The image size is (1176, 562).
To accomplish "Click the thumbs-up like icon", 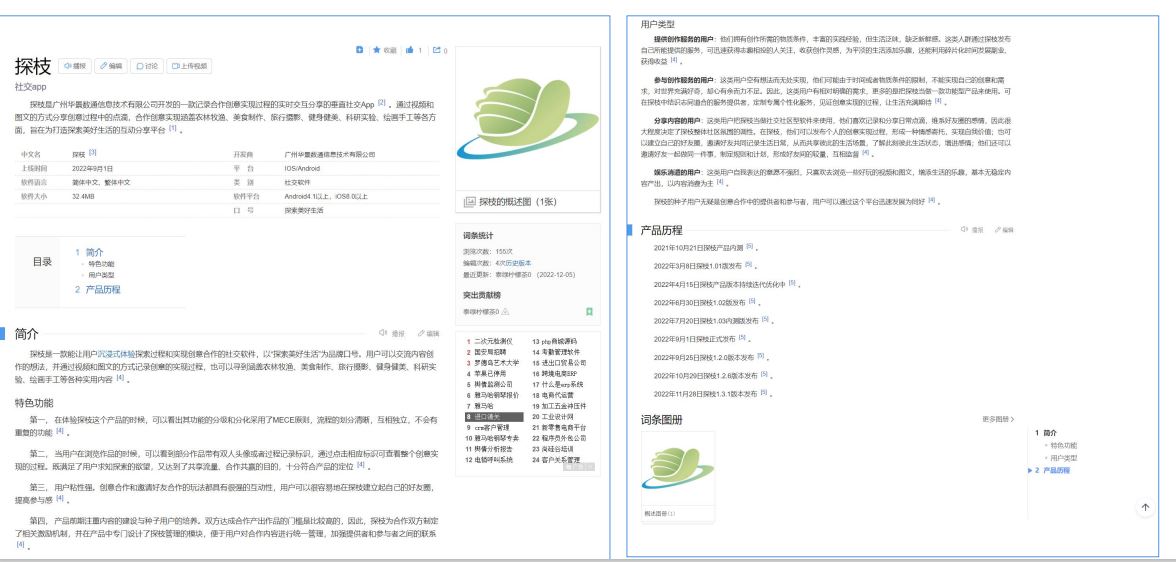I will click(x=410, y=50).
